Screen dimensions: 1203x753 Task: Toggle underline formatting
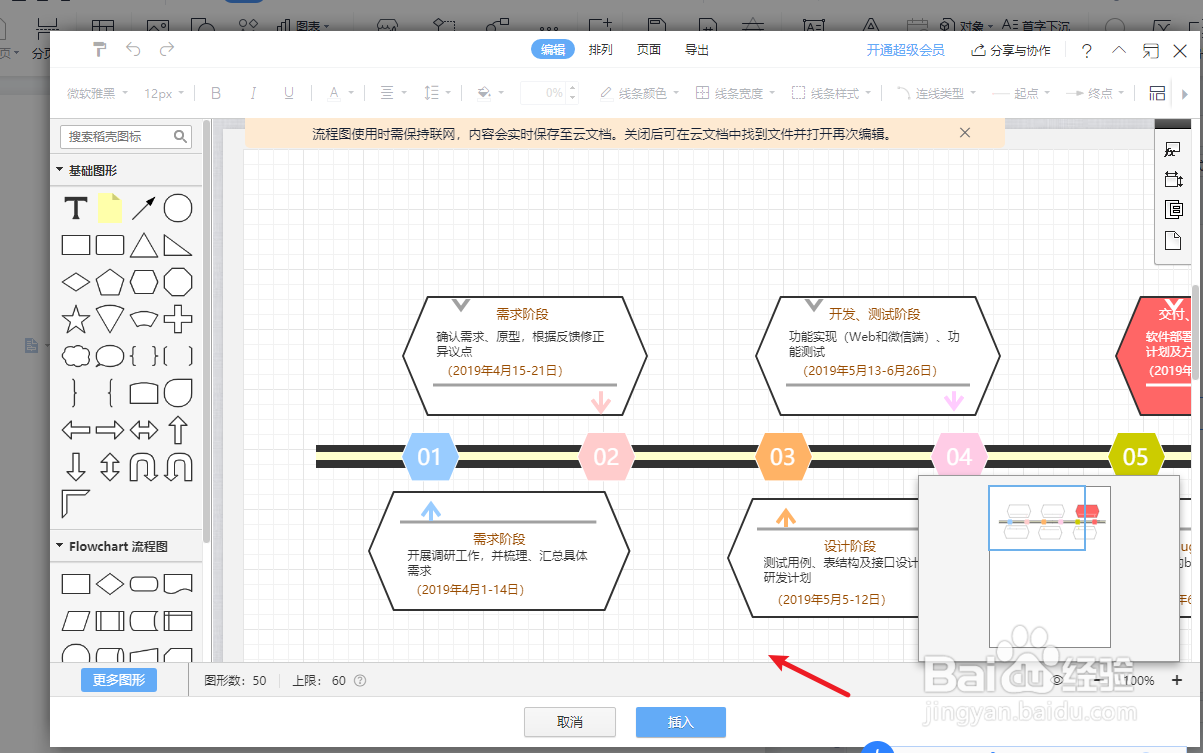pyautogui.click(x=288, y=93)
